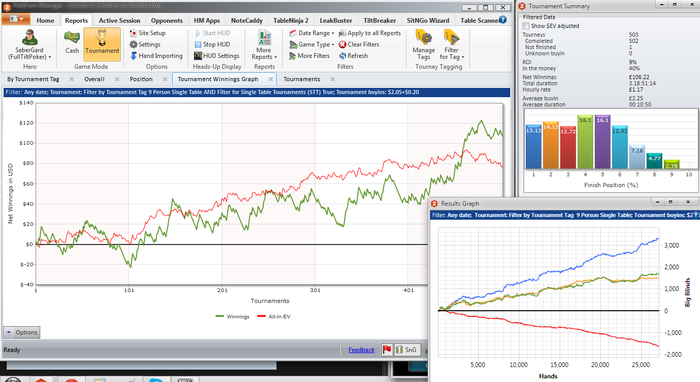The image size is (700, 382).
Task: Switch to the Opponents ribbon tab
Action: click(x=167, y=21)
